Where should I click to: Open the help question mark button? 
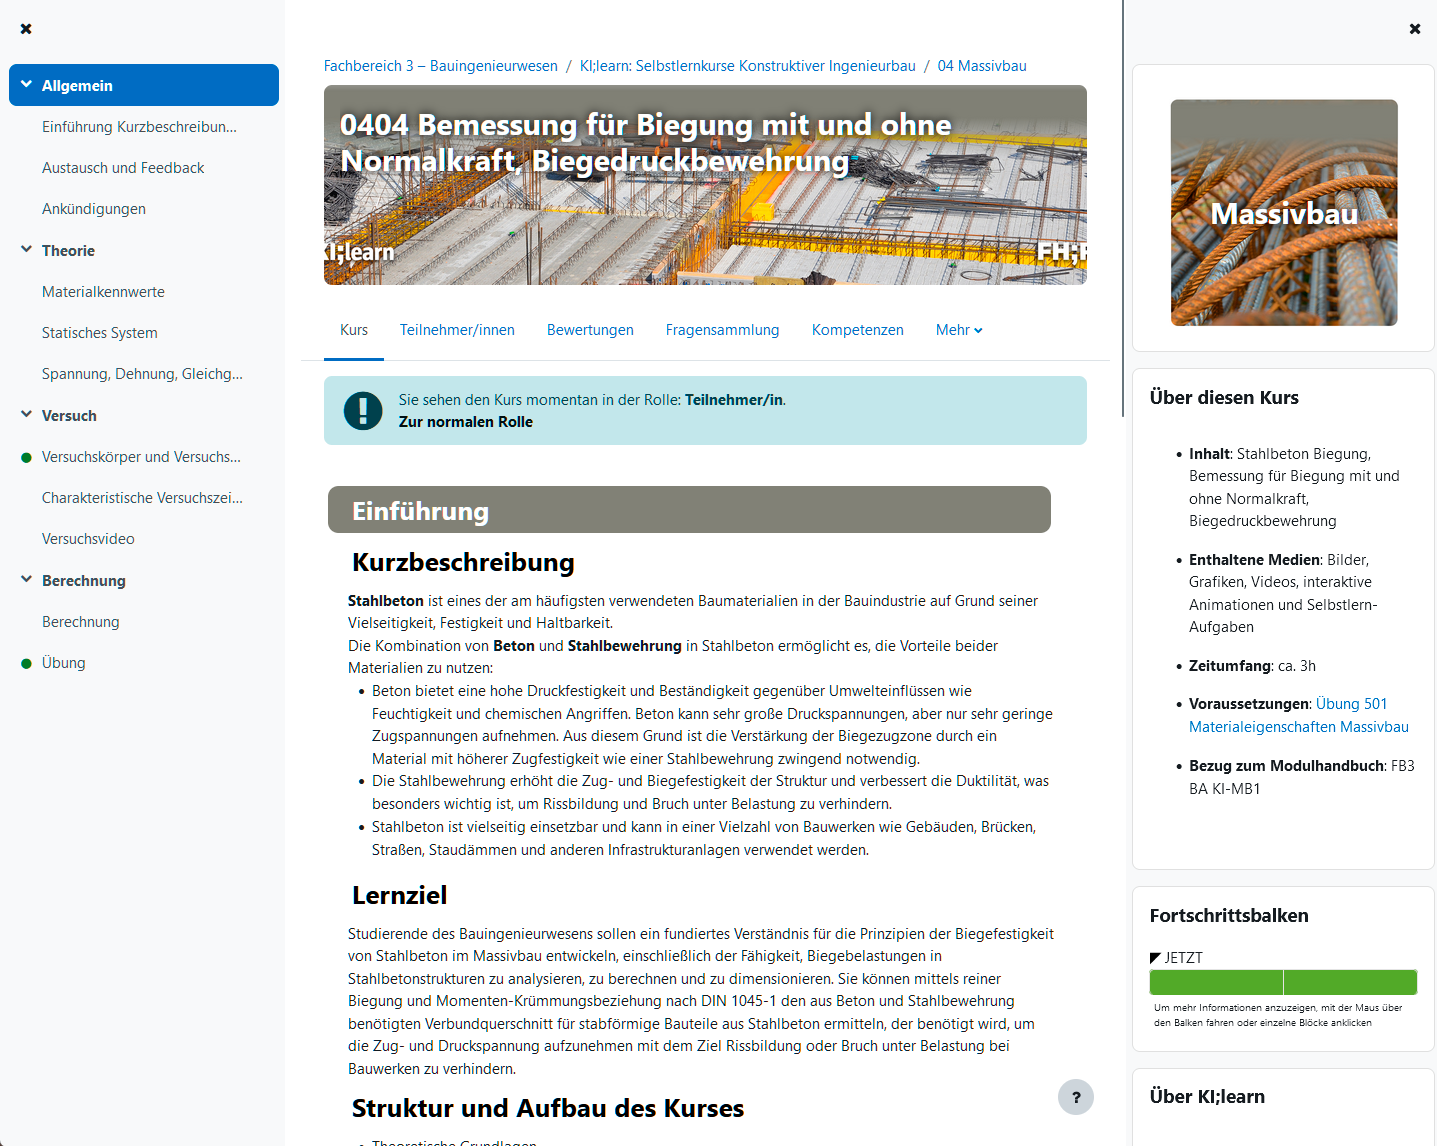(x=1076, y=1097)
